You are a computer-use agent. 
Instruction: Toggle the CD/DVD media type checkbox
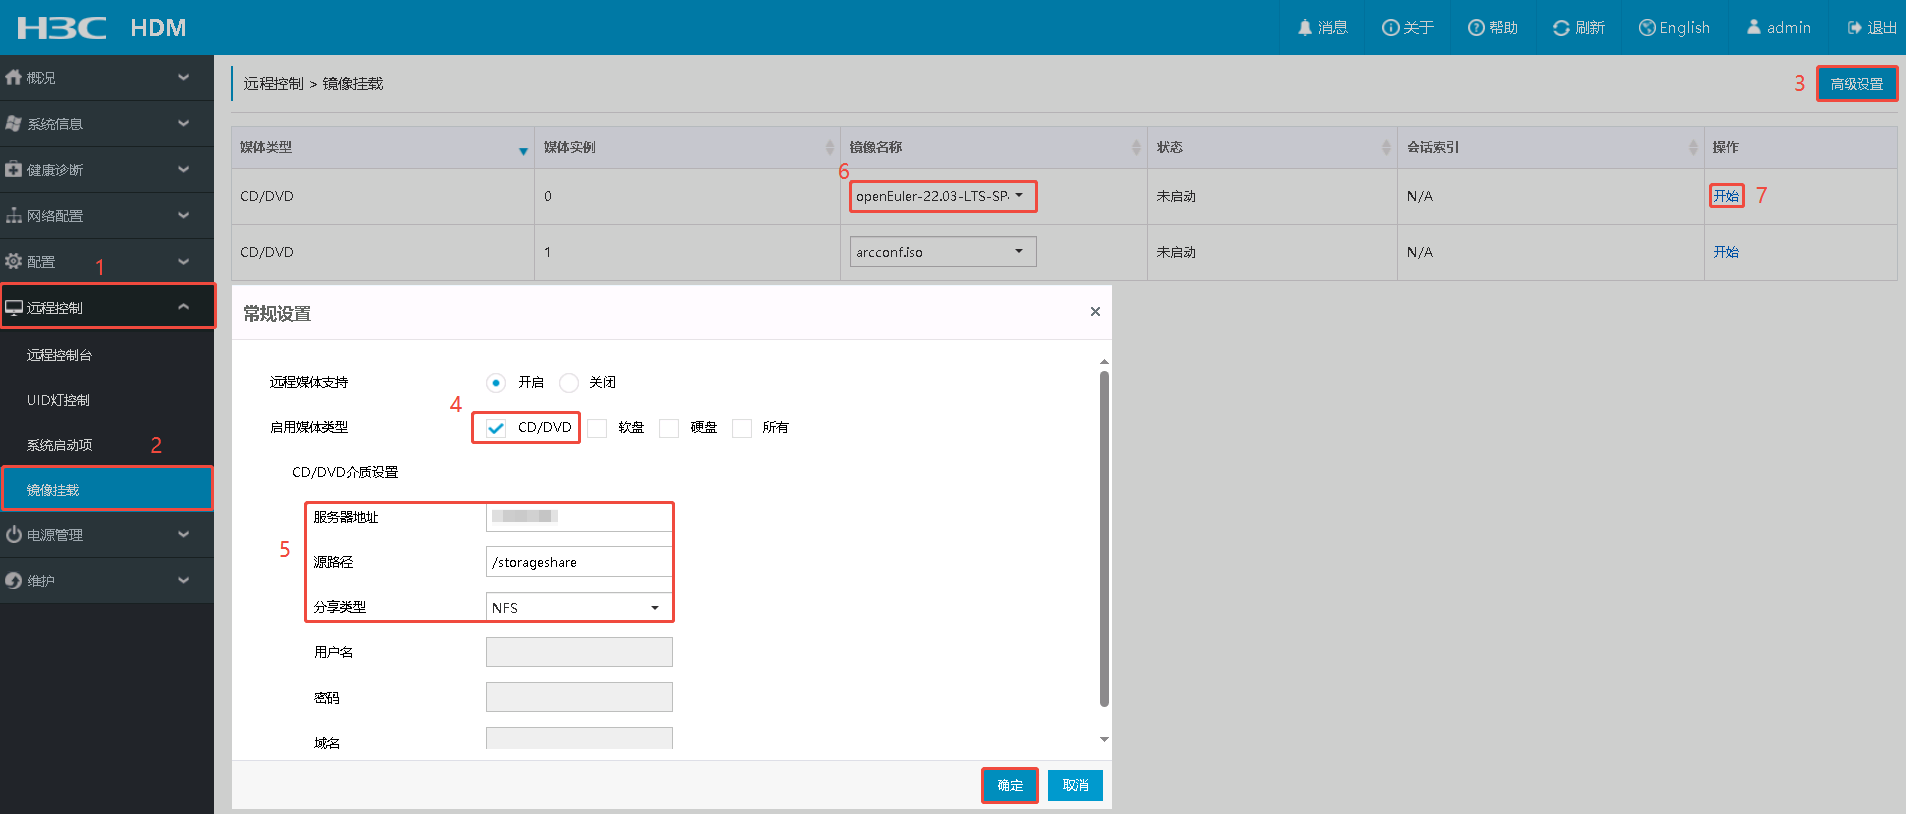(x=496, y=428)
